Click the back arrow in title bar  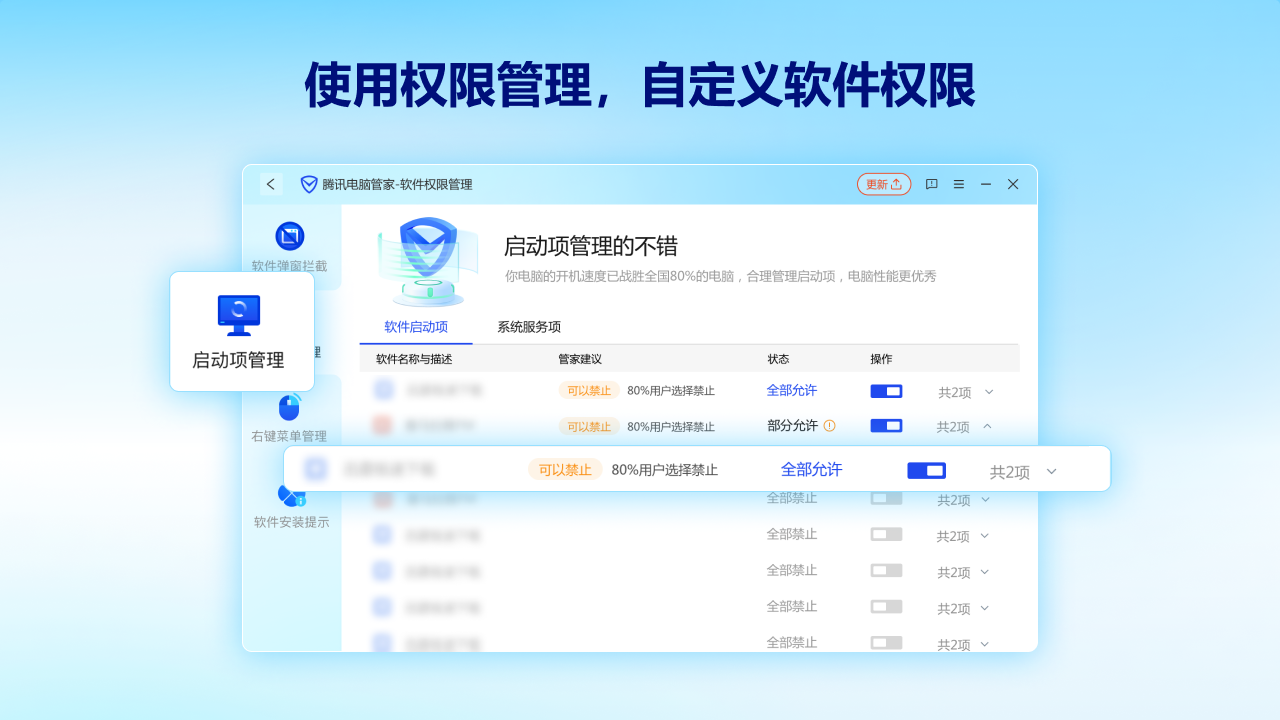tap(270, 184)
